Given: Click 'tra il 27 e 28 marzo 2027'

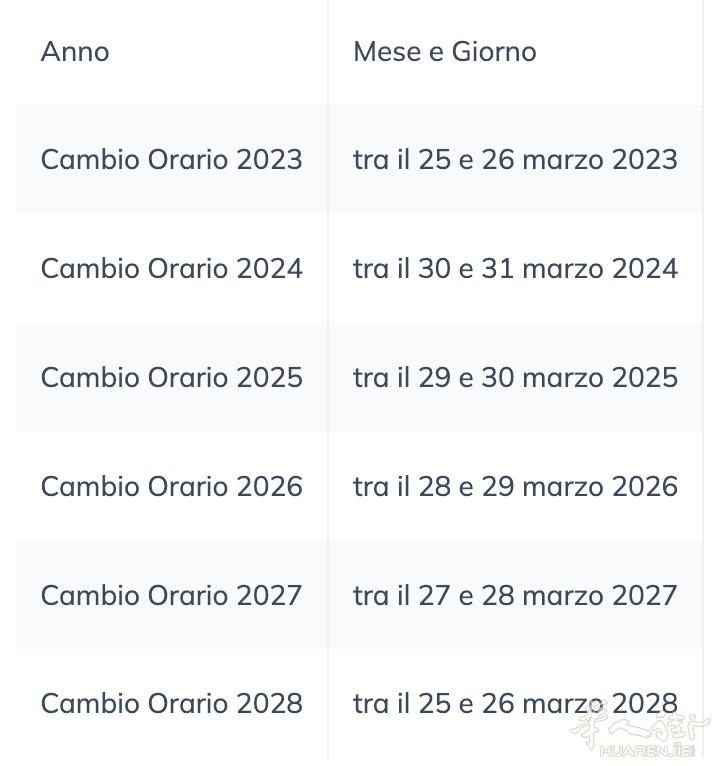Looking at the screenshot, I should click(515, 596).
